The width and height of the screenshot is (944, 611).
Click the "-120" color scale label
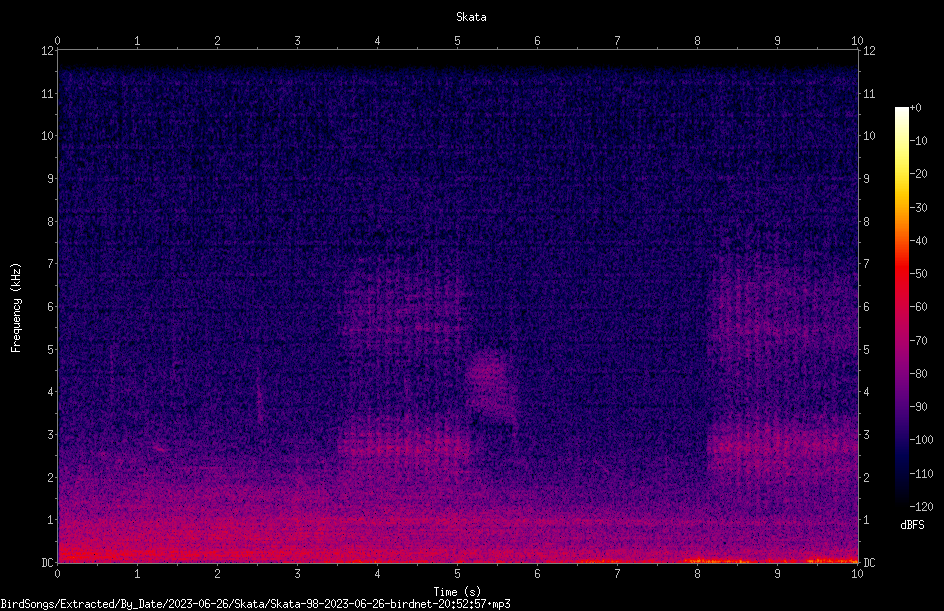click(922, 507)
